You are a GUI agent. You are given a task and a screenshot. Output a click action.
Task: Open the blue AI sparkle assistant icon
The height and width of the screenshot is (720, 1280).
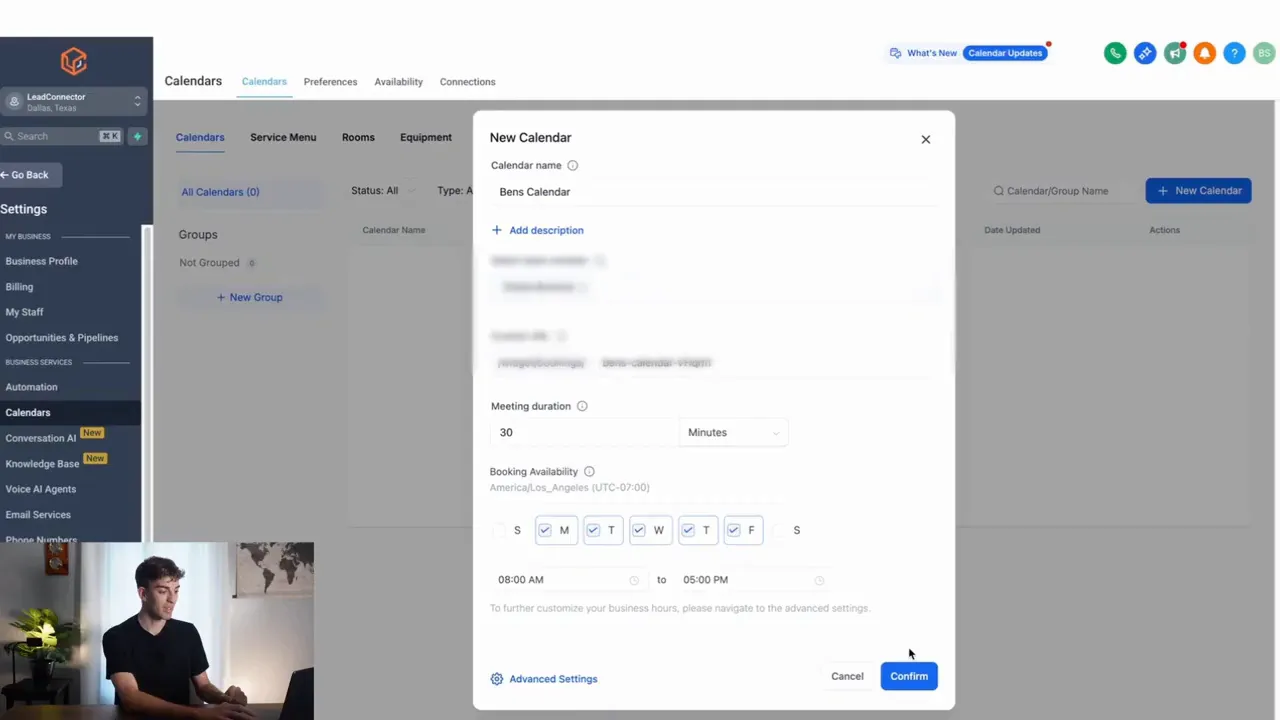1145,53
